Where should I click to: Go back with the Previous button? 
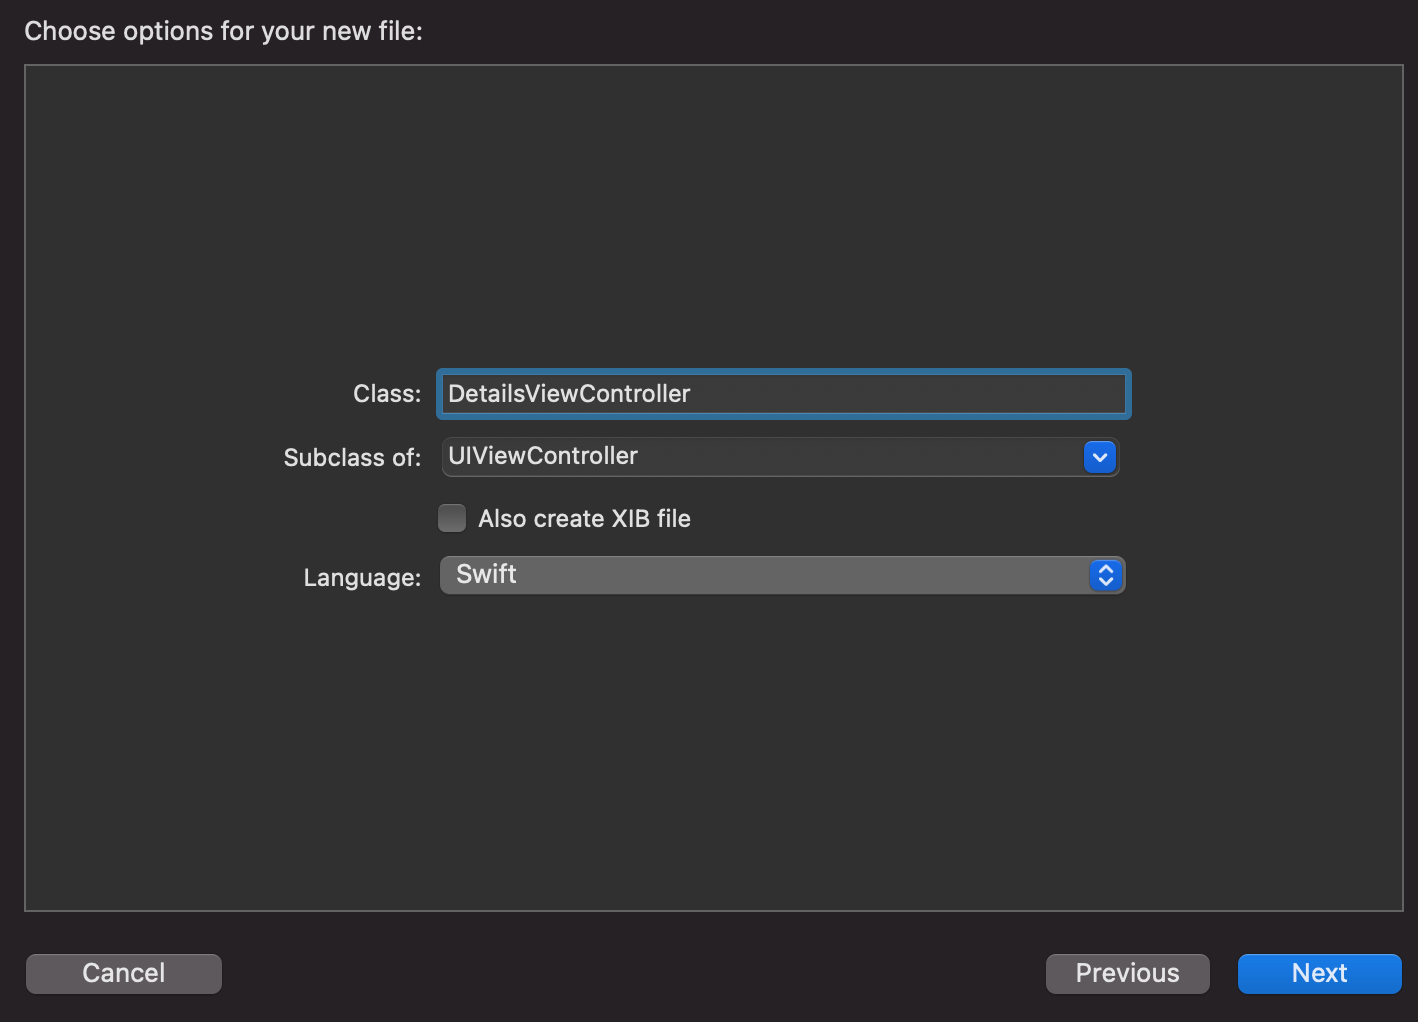coord(1128,973)
